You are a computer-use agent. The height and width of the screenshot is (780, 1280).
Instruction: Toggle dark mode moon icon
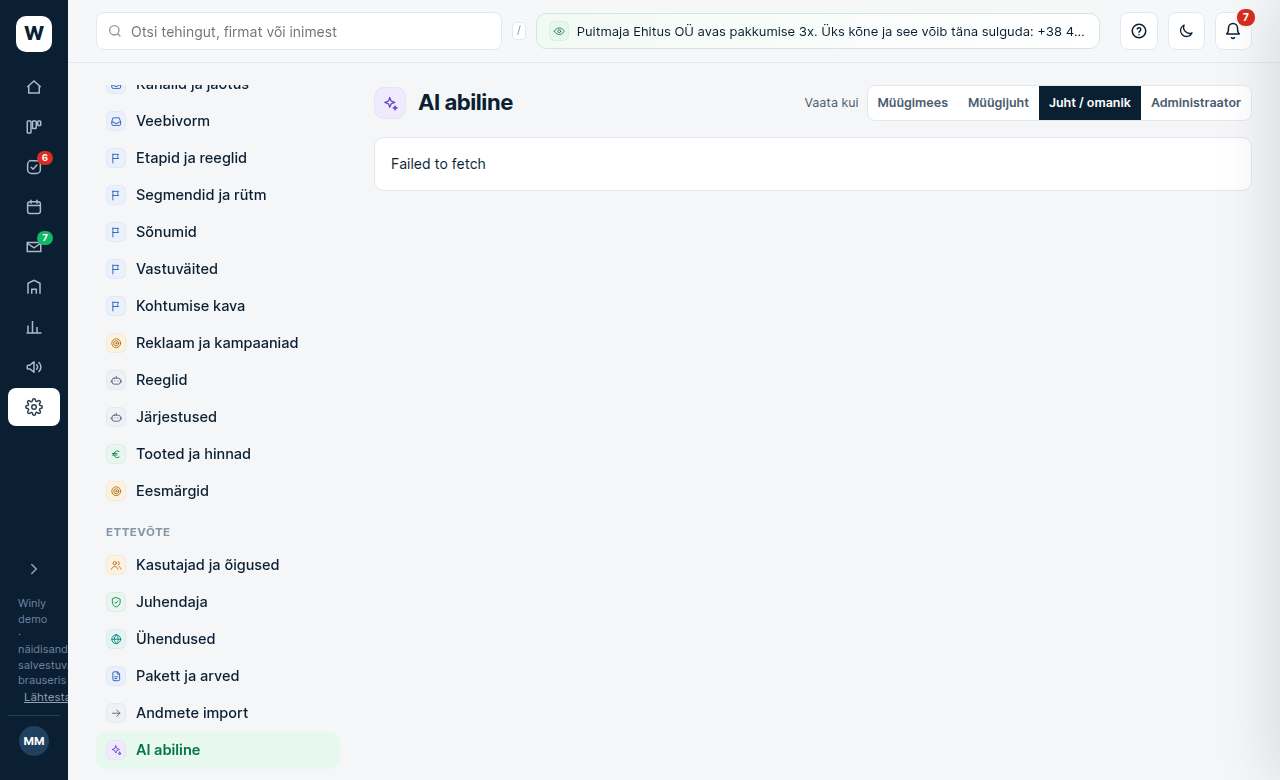coord(1186,31)
